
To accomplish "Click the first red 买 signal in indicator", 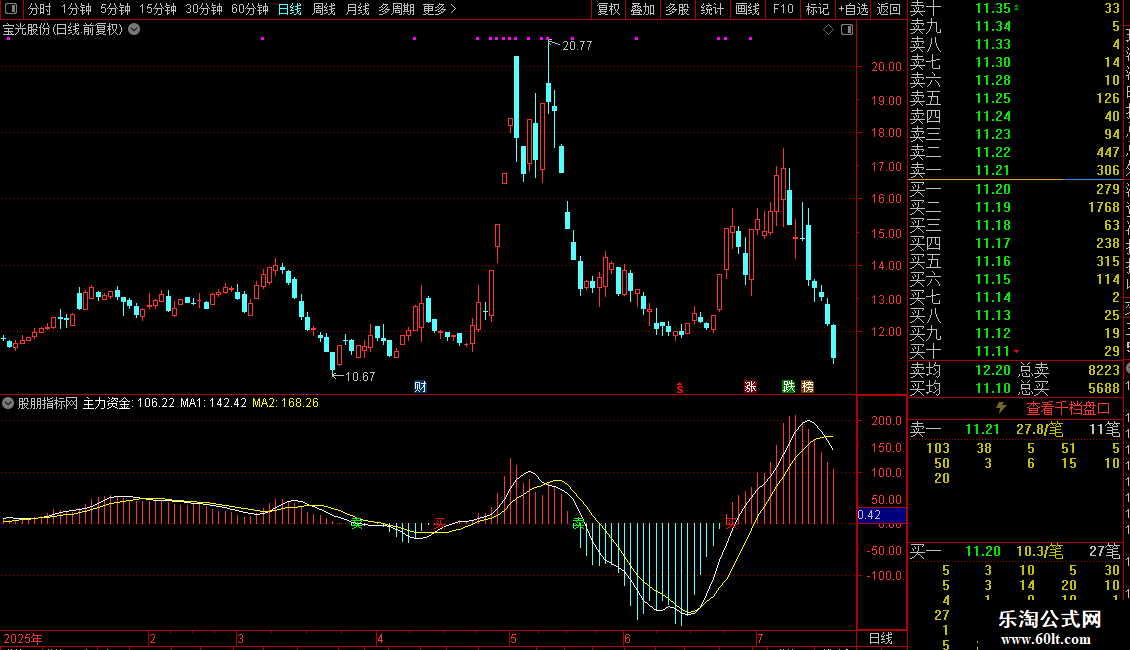I will coord(440,522).
